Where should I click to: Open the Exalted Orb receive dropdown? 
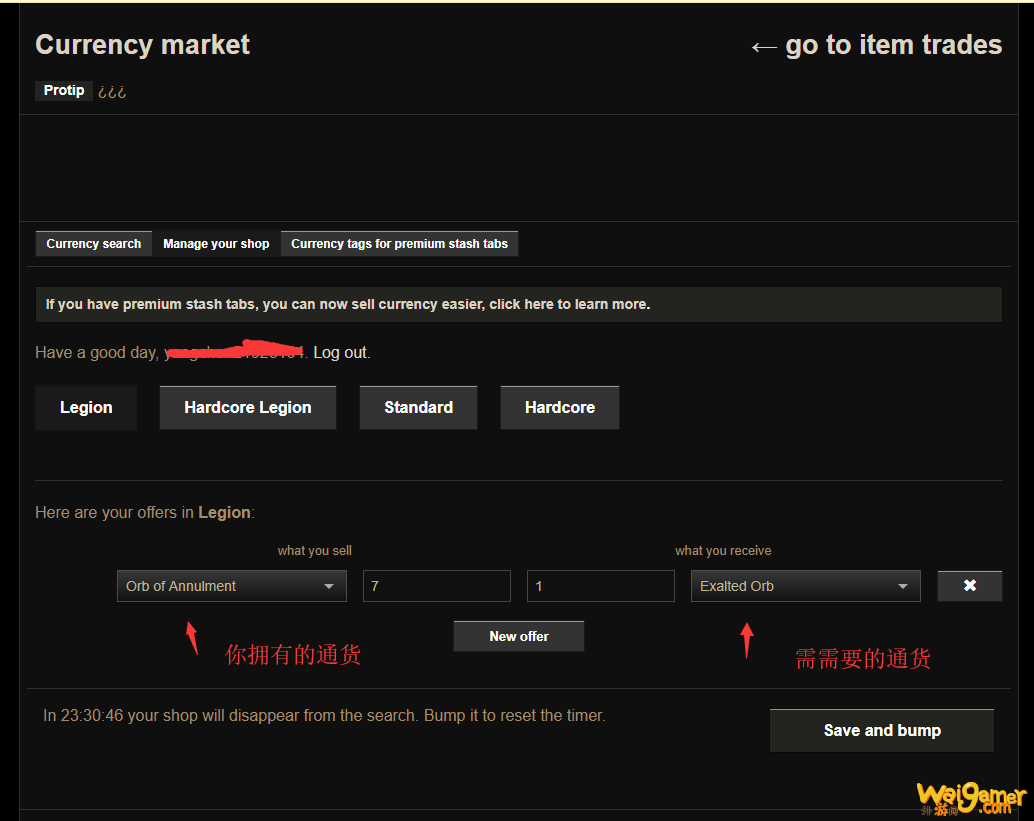805,586
